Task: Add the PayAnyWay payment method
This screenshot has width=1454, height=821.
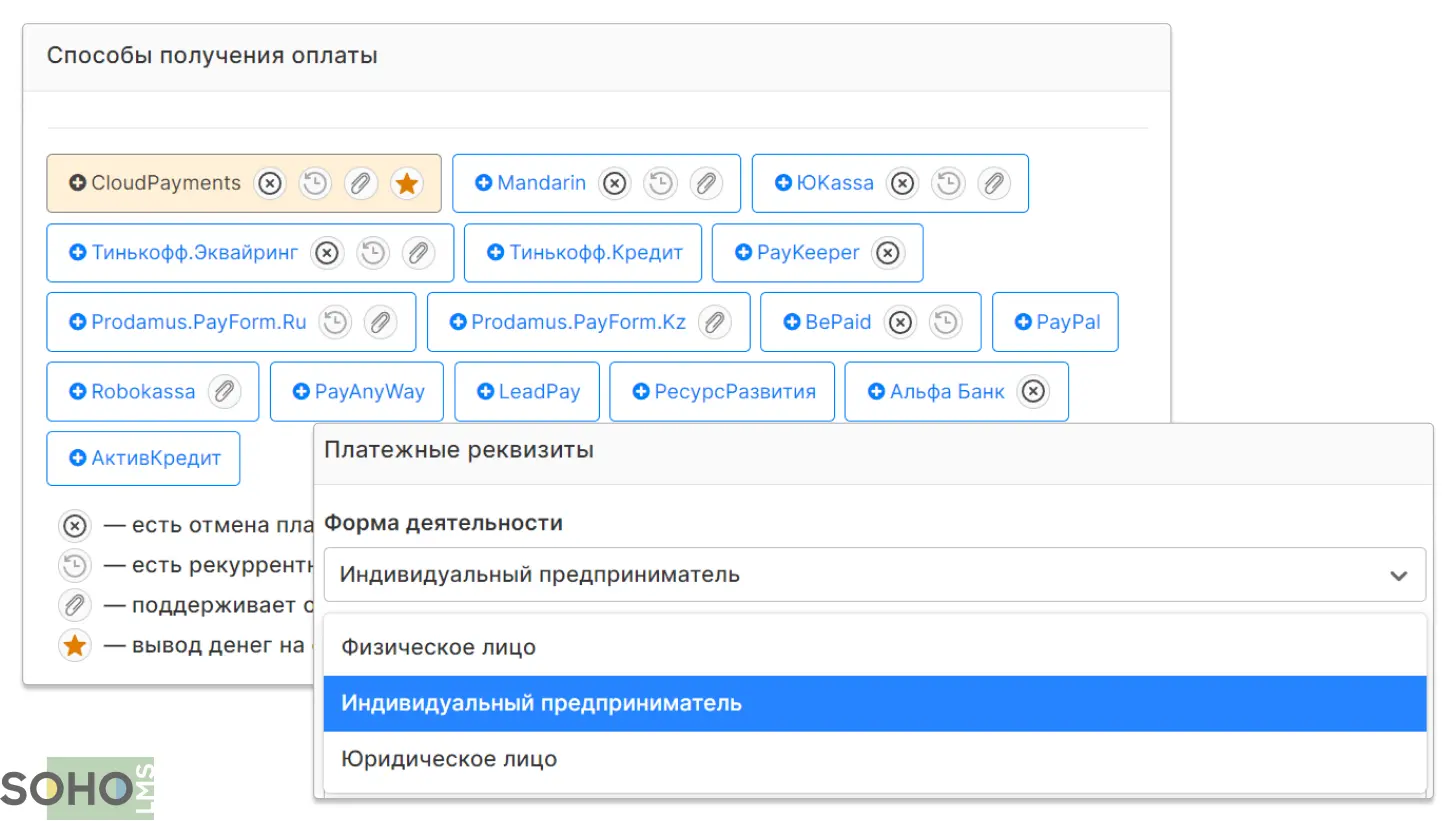Action: click(x=357, y=392)
